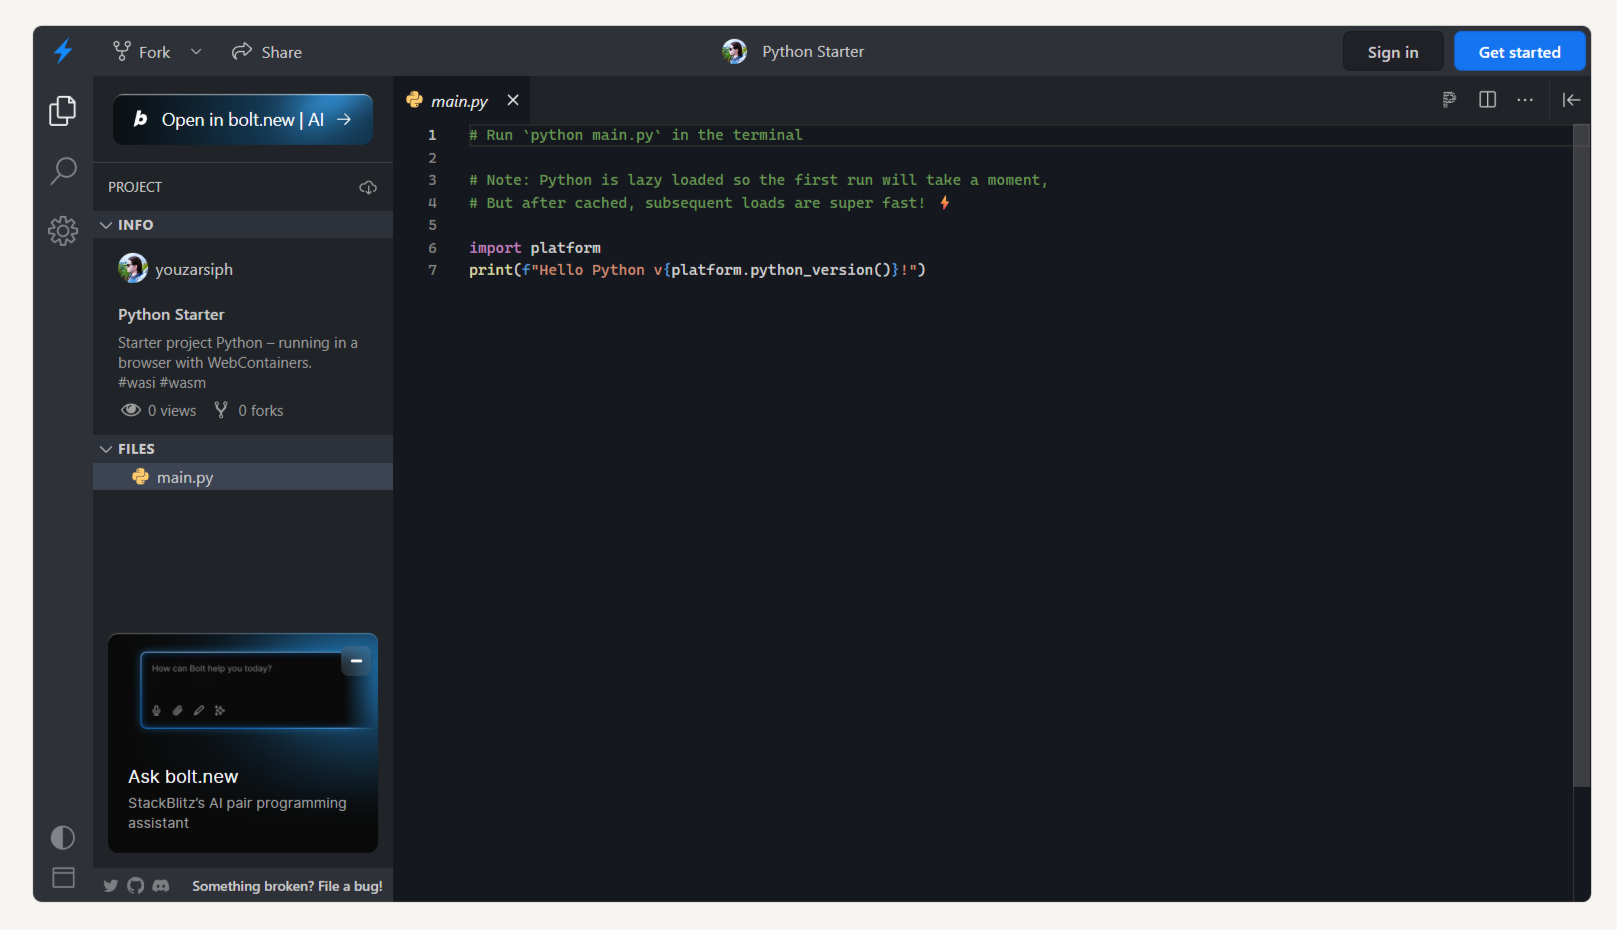Open the settings gear panel

point(63,231)
